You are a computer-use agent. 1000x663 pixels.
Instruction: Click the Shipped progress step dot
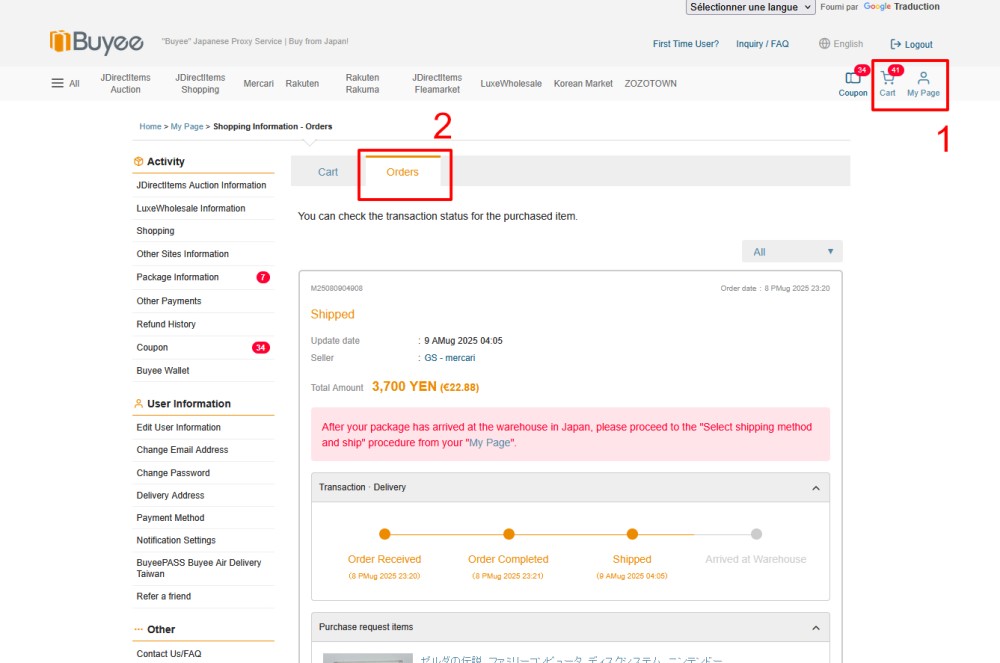pyautogui.click(x=632, y=534)
